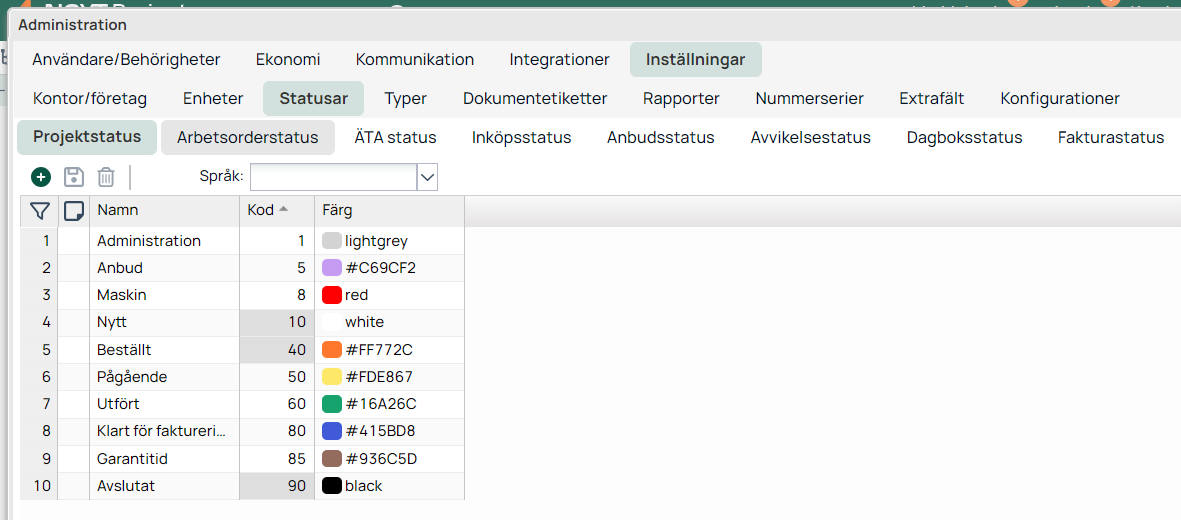
Task: Select the Maskin name cell
Action: tap(164, 295)
